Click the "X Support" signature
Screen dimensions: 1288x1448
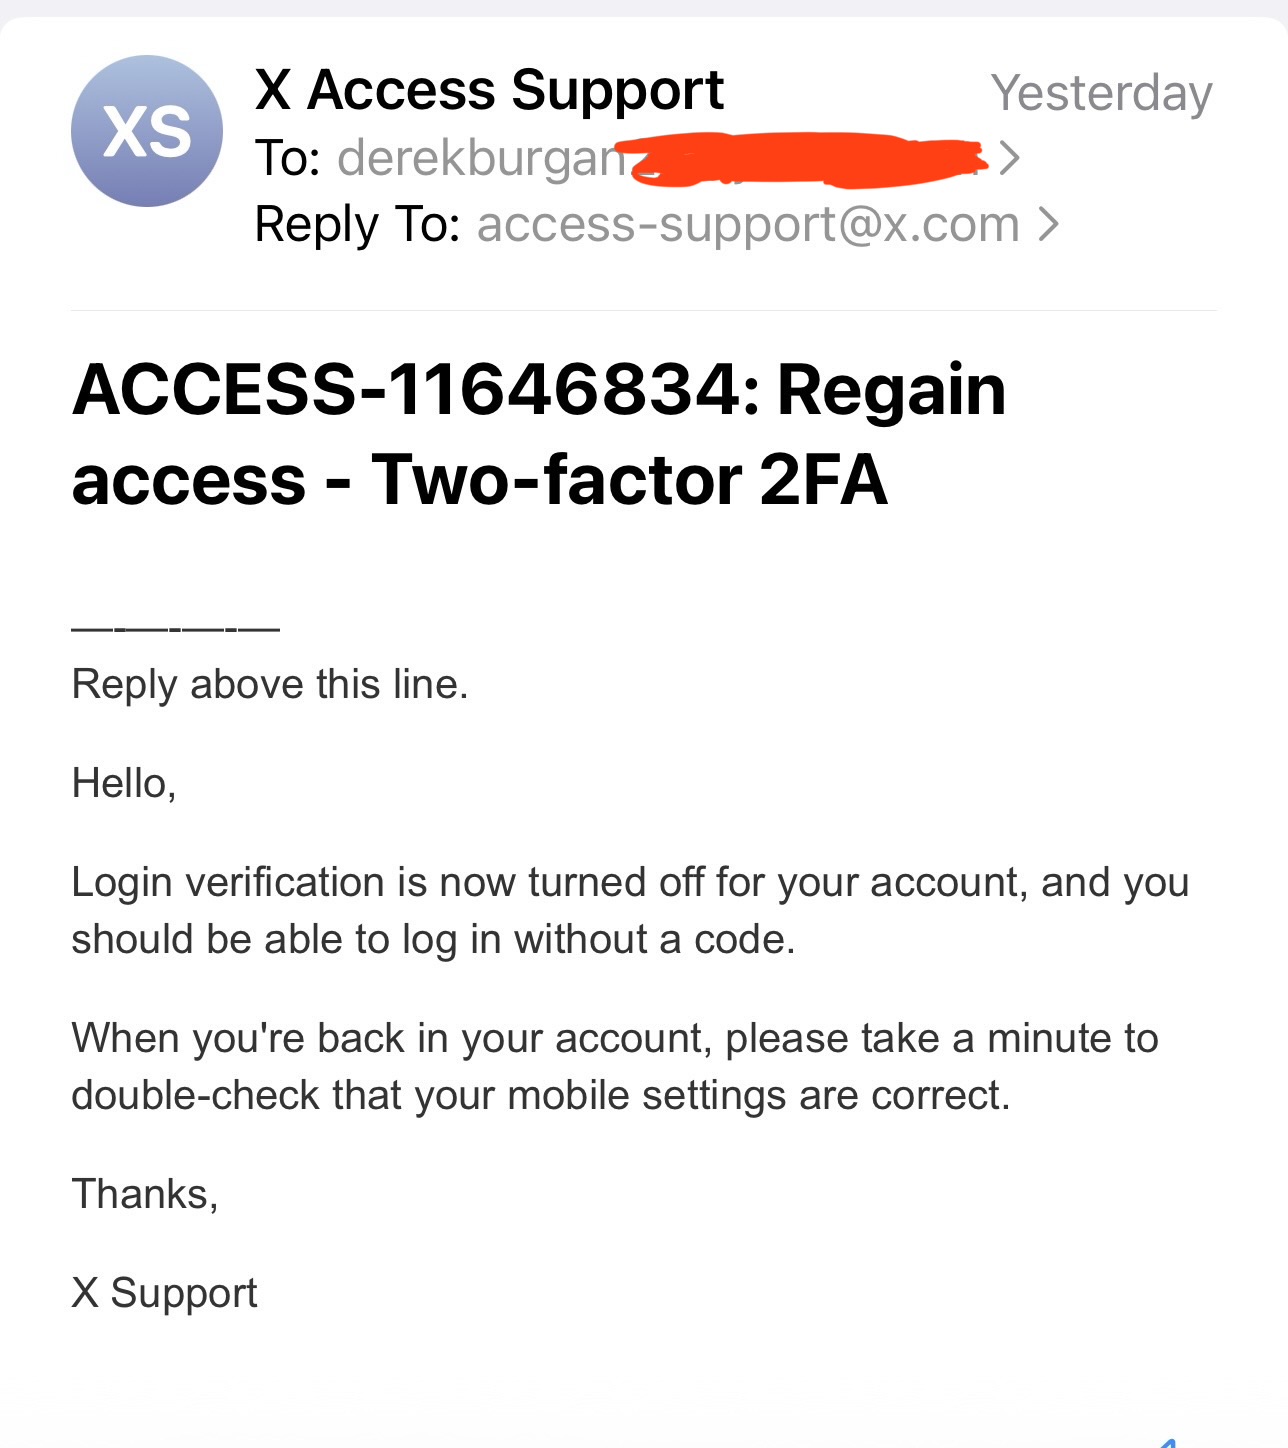point(165,1293)
